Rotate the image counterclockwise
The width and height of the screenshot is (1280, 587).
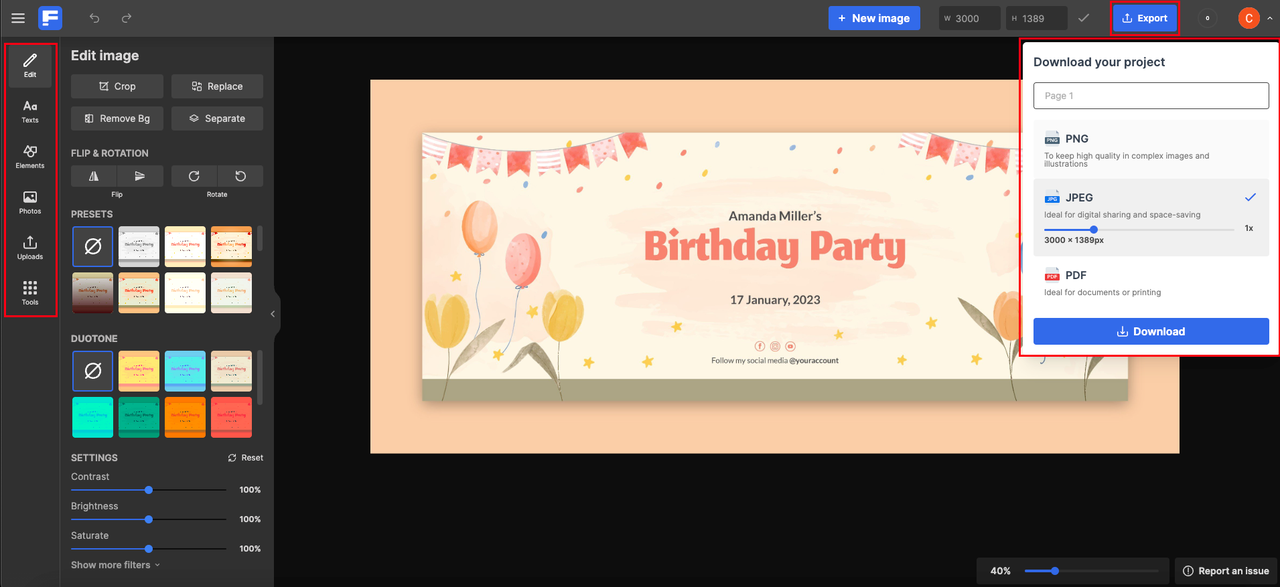coord(240,176)
